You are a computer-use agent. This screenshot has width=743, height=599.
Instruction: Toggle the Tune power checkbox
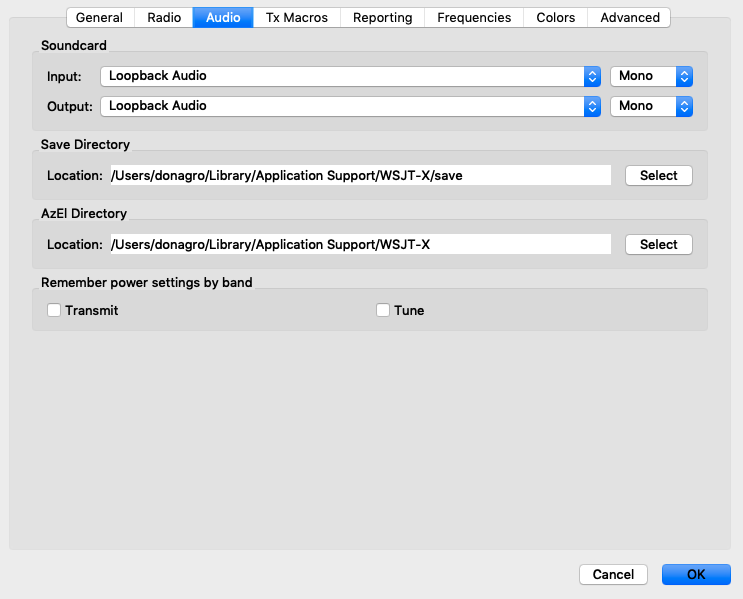click(x=383, y=311)
